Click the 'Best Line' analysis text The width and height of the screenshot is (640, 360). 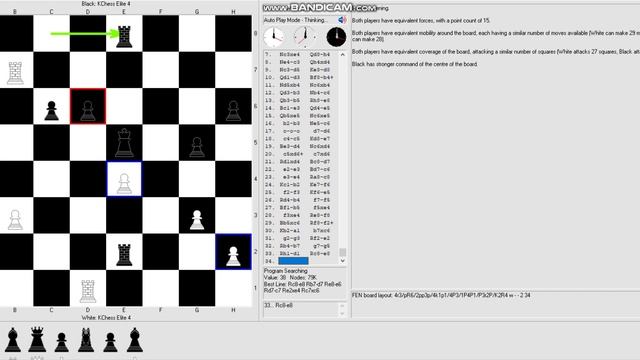point(302,287)
